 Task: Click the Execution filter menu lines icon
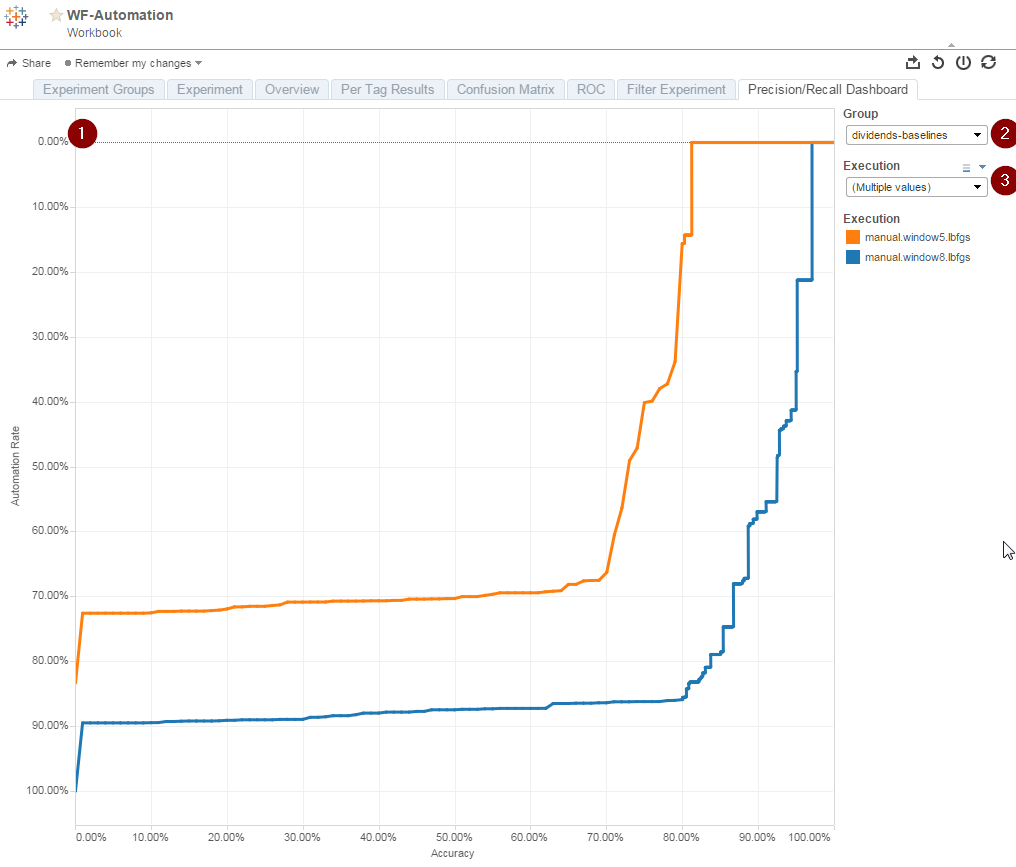click(966, 167)
